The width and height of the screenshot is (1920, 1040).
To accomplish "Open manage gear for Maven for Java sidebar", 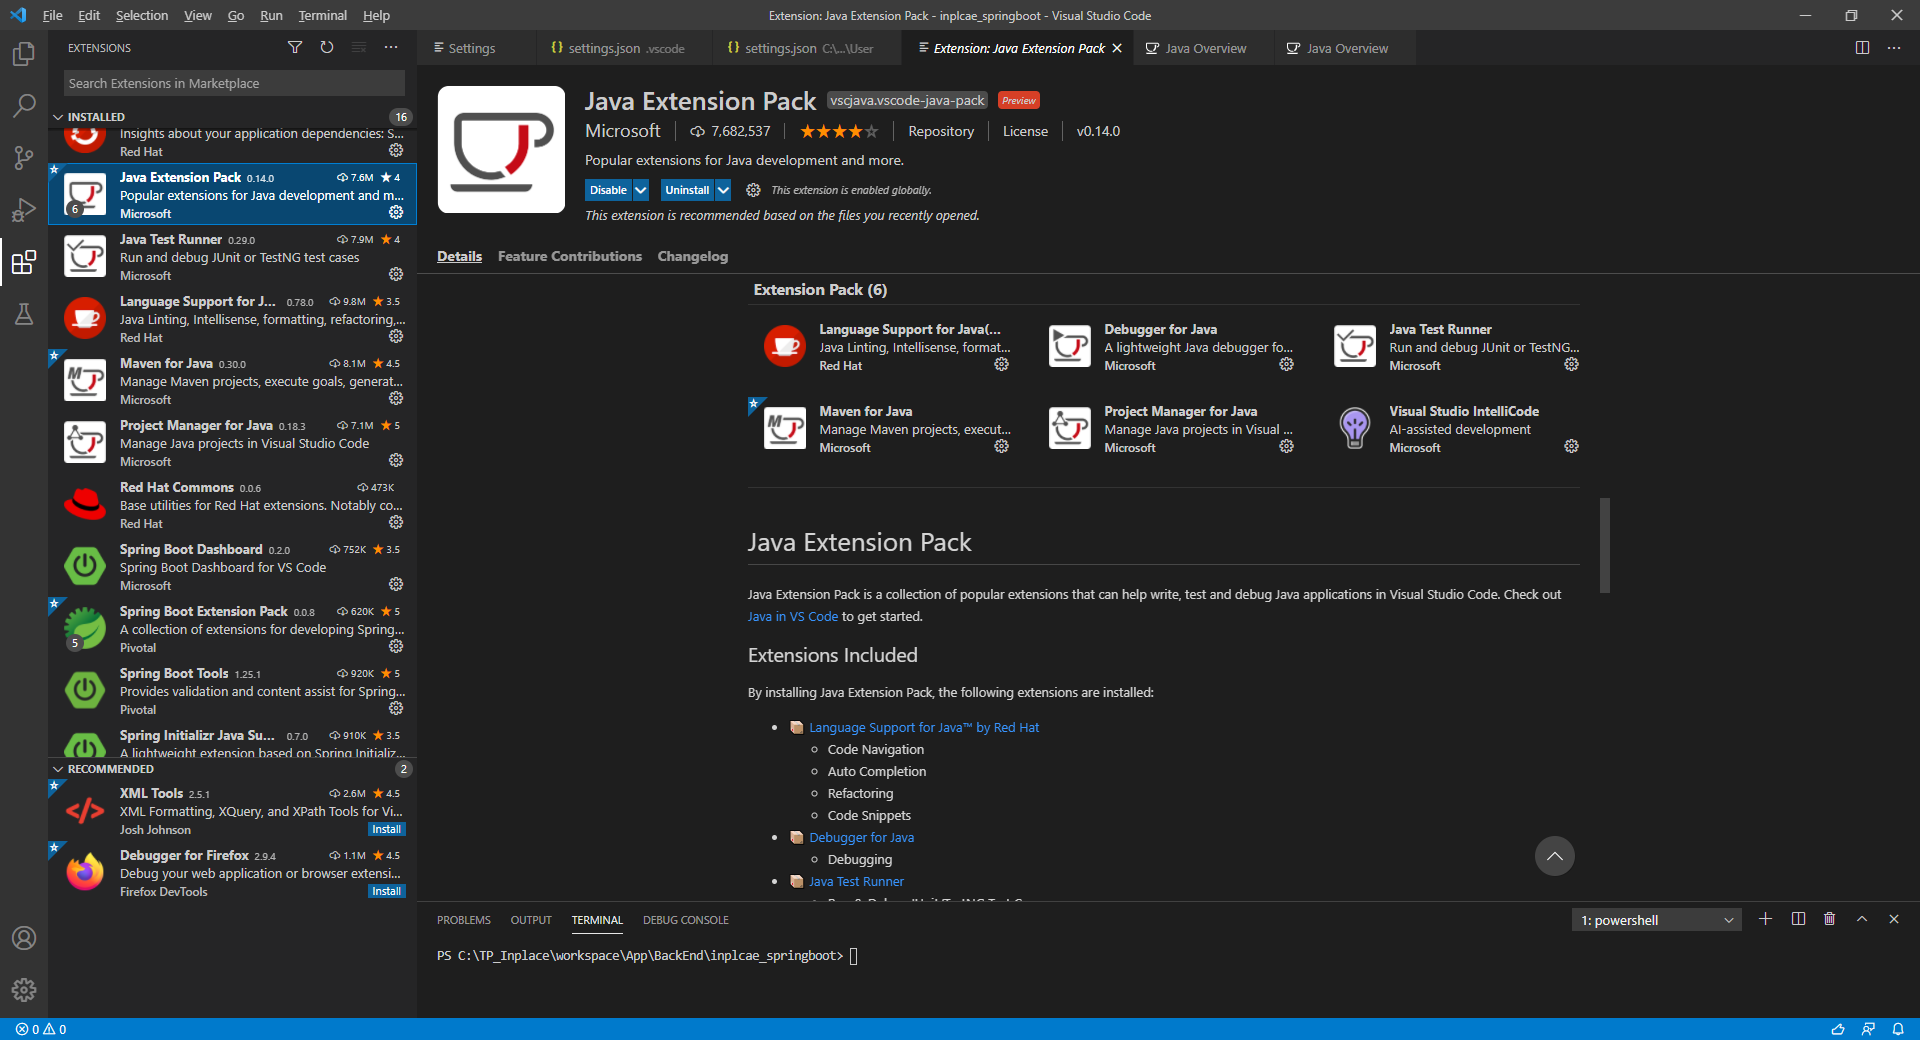I will (x=396, y=398).
